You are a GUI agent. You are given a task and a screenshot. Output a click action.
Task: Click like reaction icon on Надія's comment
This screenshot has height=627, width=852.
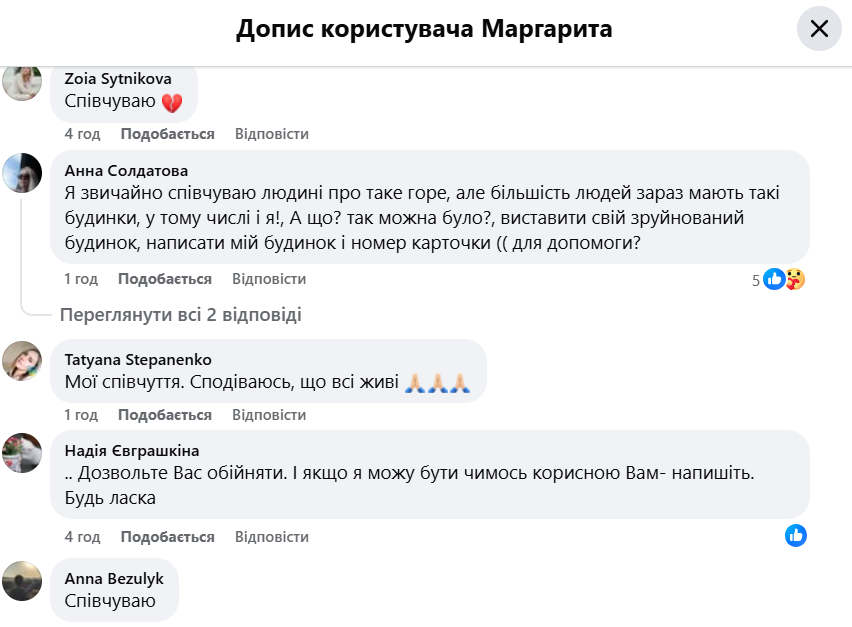796,536
